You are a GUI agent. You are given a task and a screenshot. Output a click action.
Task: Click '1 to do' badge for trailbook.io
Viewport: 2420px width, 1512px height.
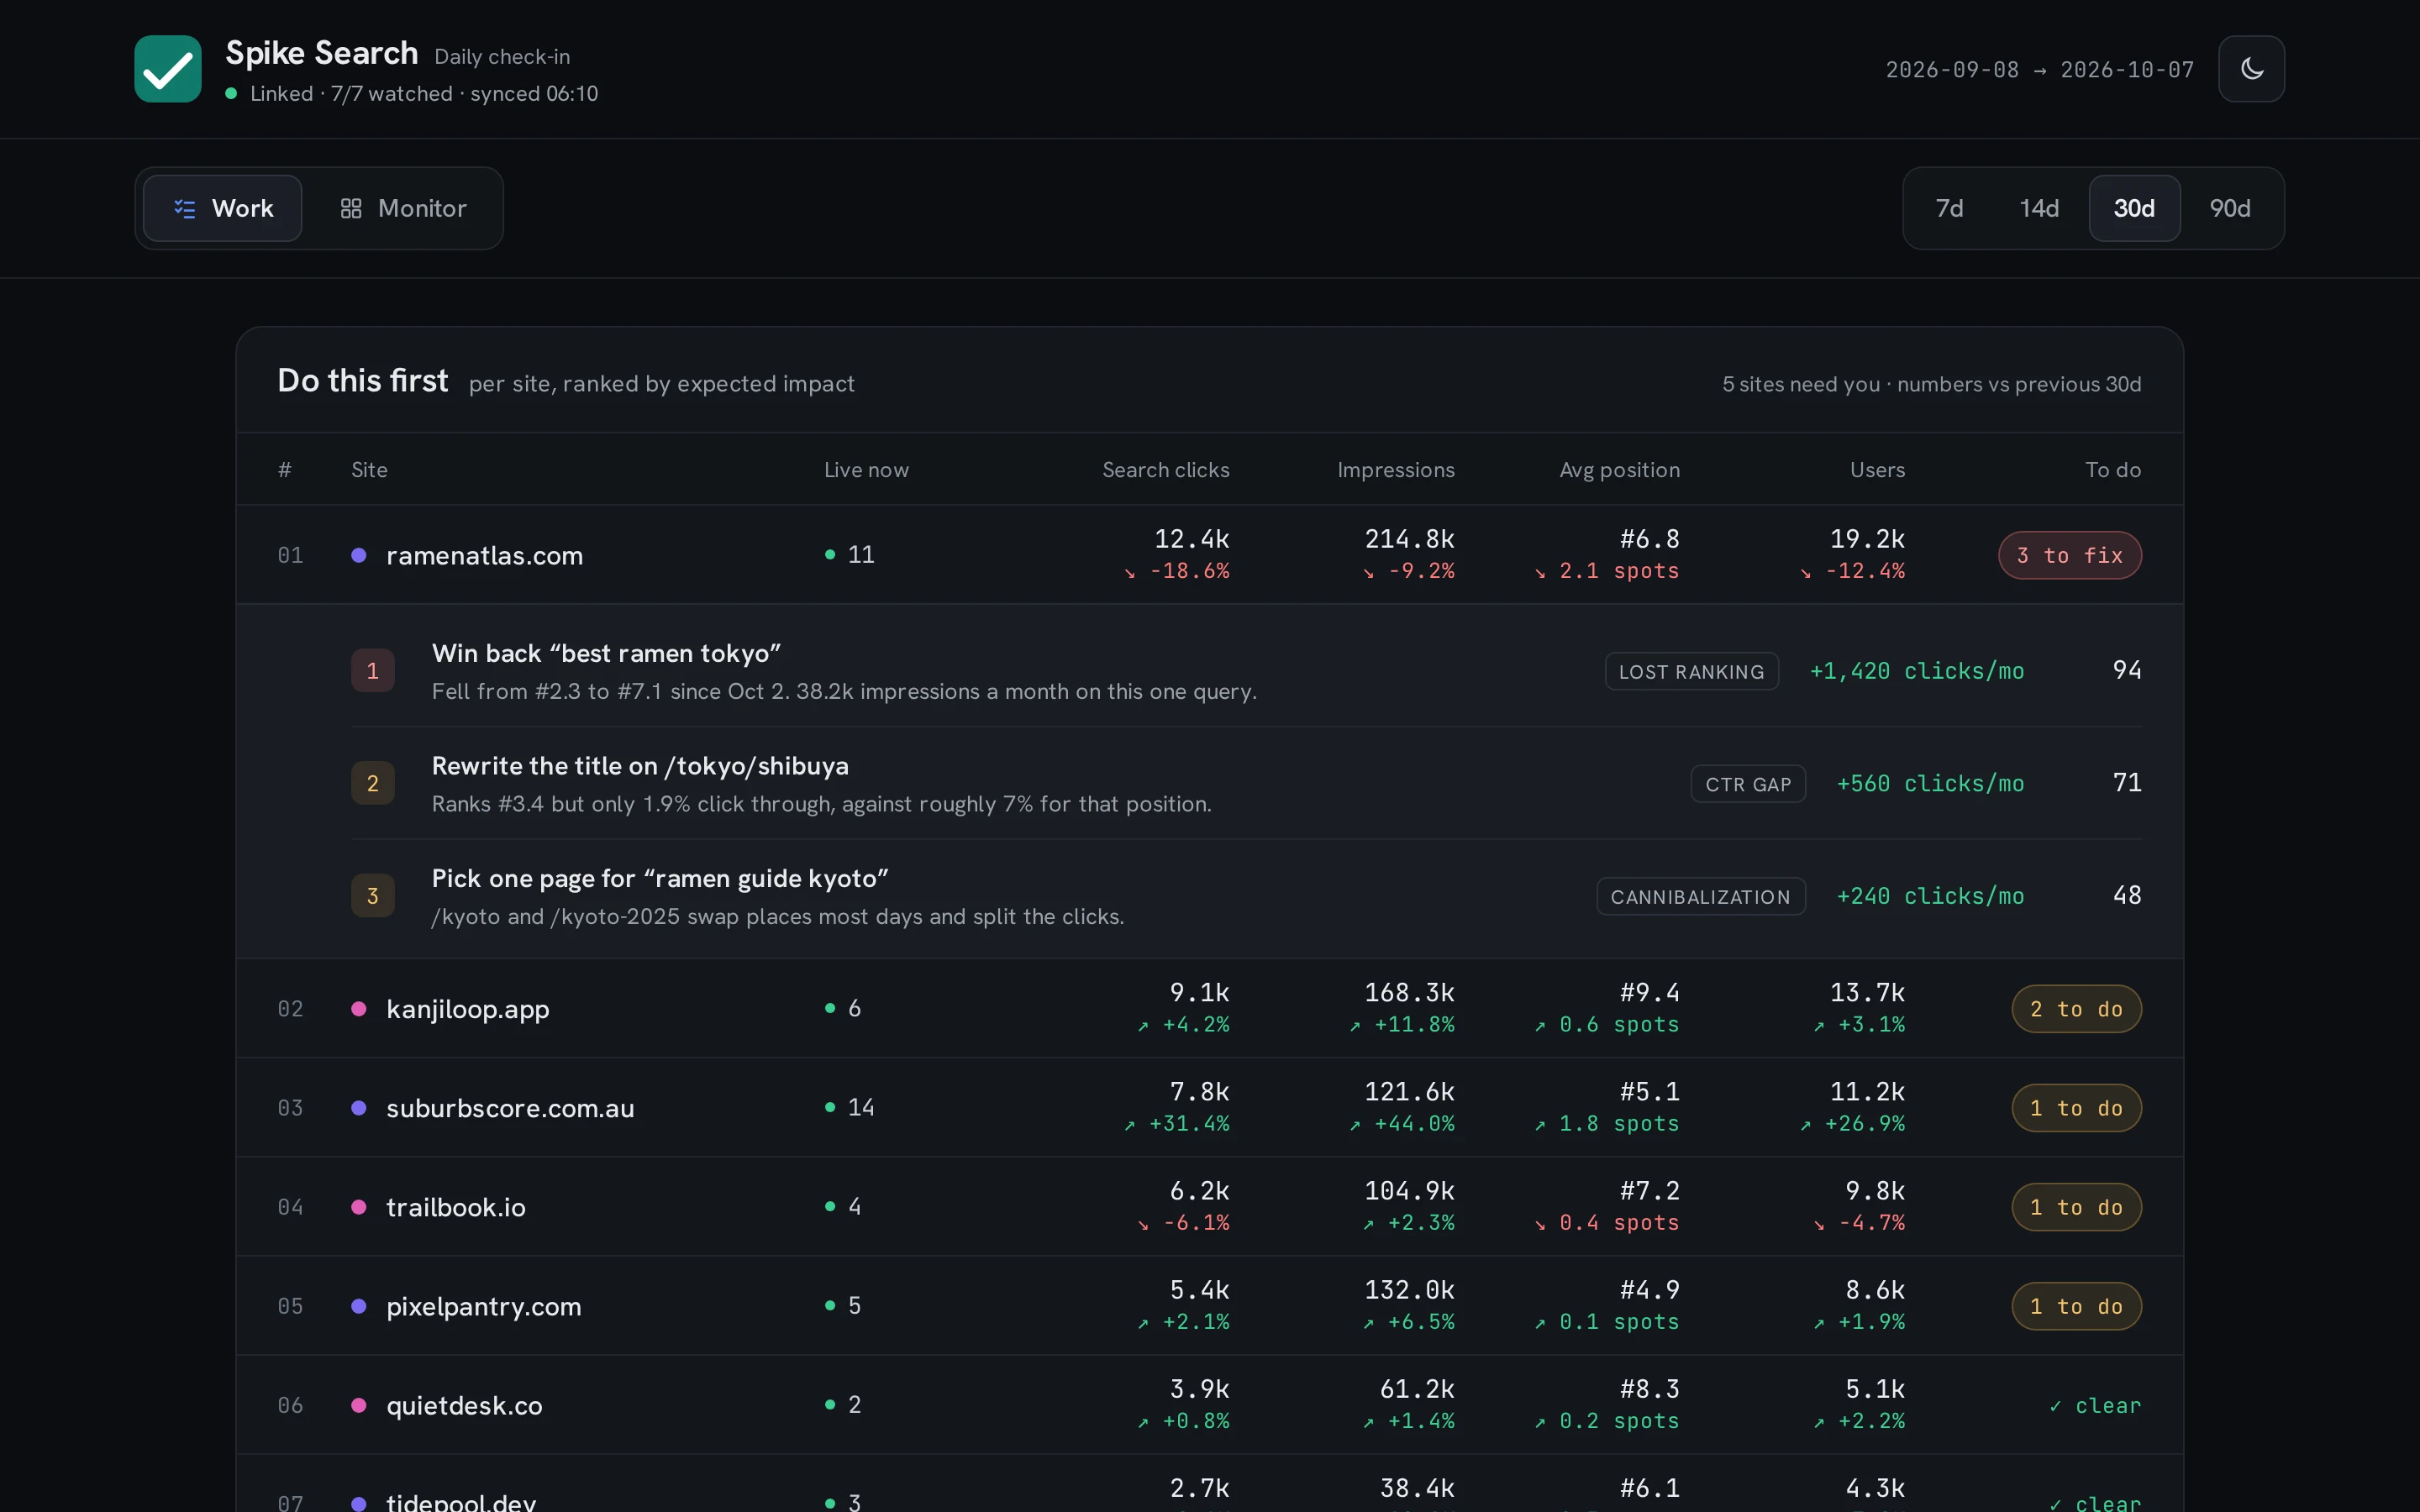2076,1207
